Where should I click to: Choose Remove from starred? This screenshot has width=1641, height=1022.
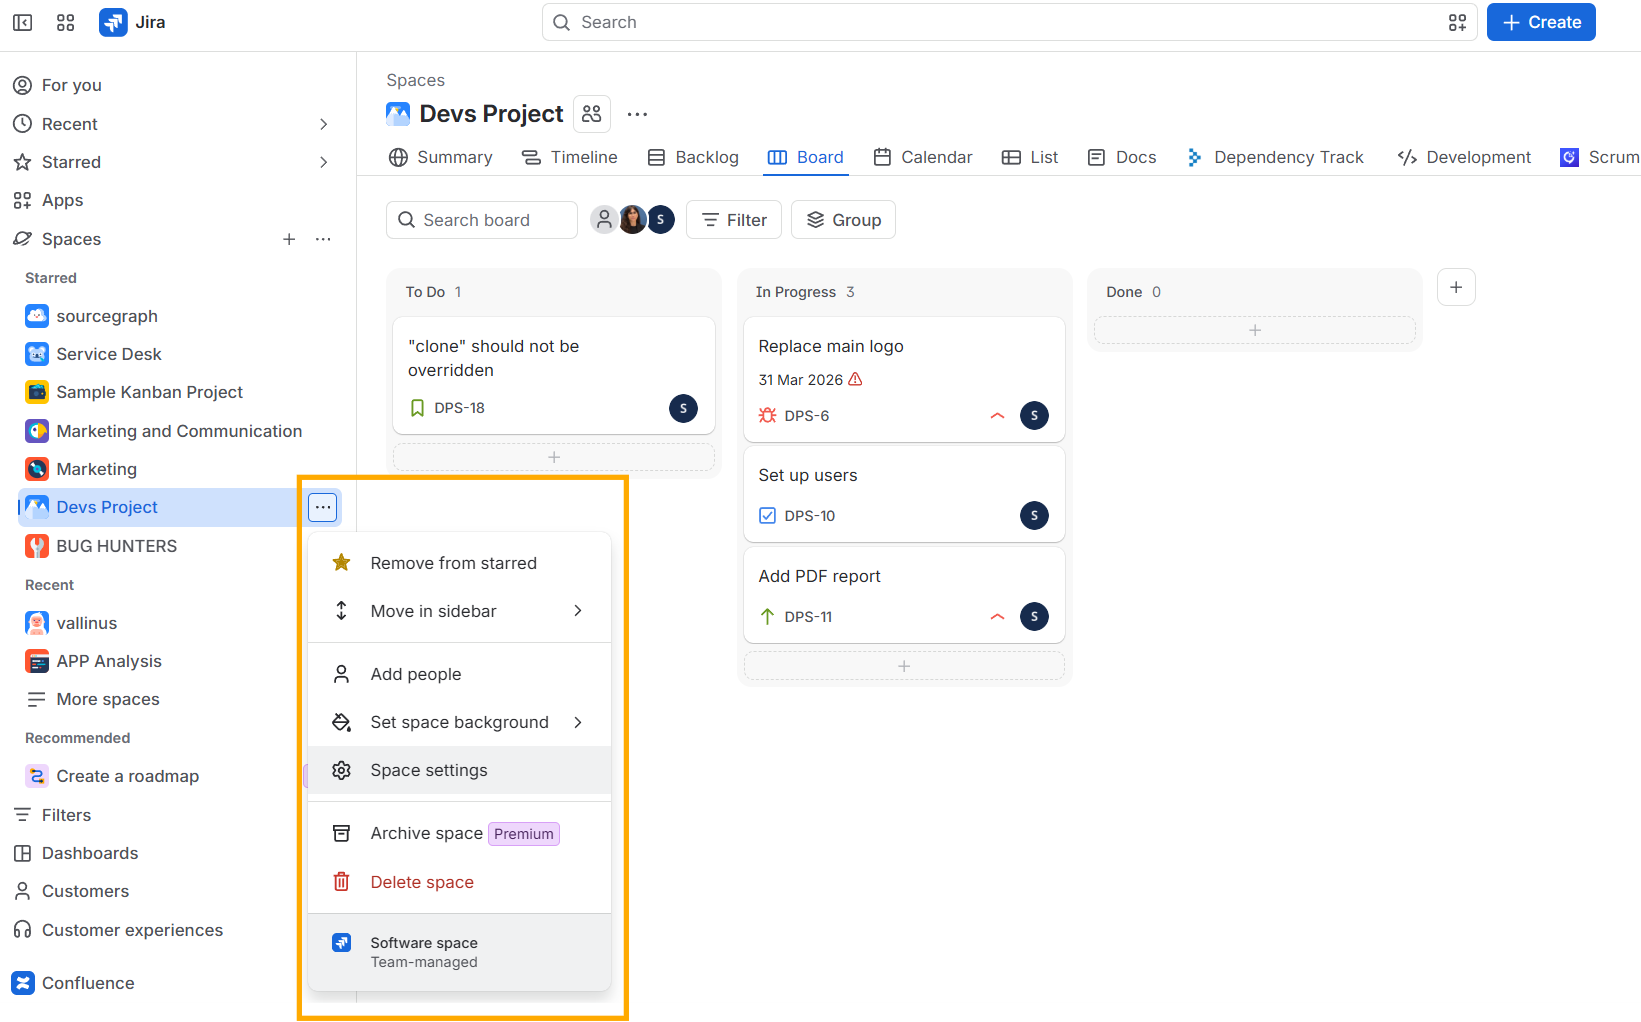[459, 563]
